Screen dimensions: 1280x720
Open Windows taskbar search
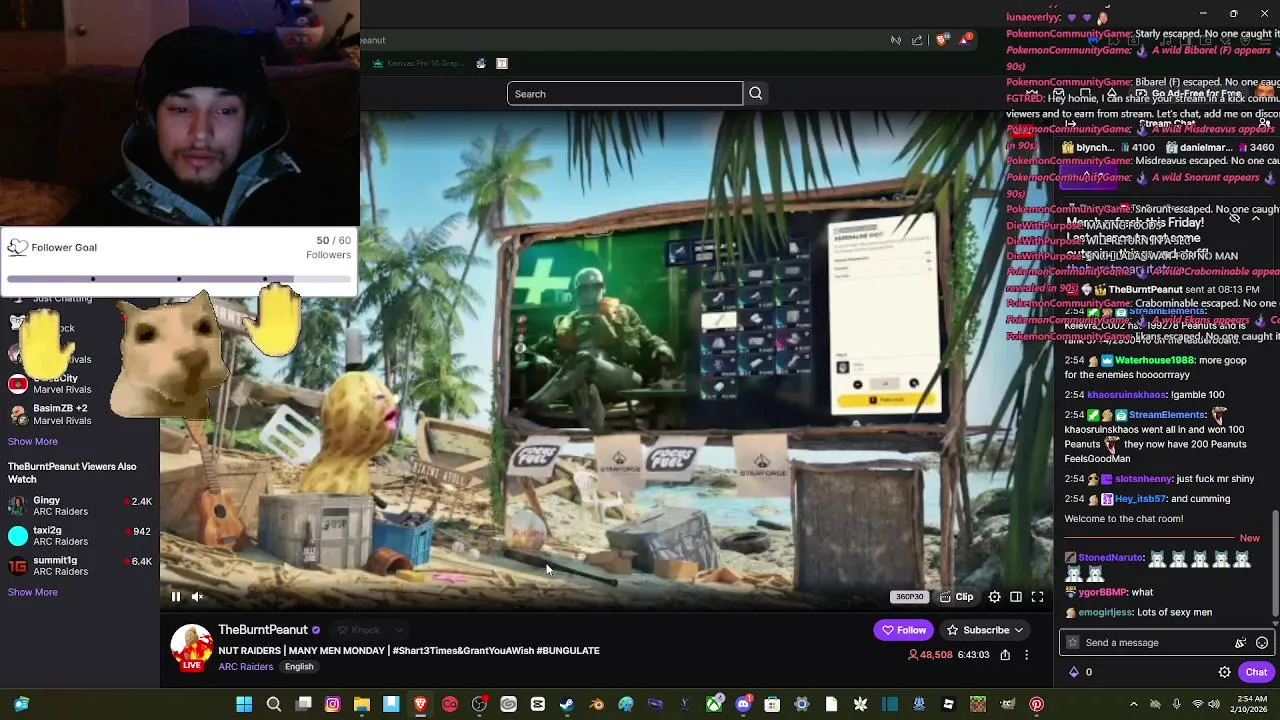tap(274, 704)
